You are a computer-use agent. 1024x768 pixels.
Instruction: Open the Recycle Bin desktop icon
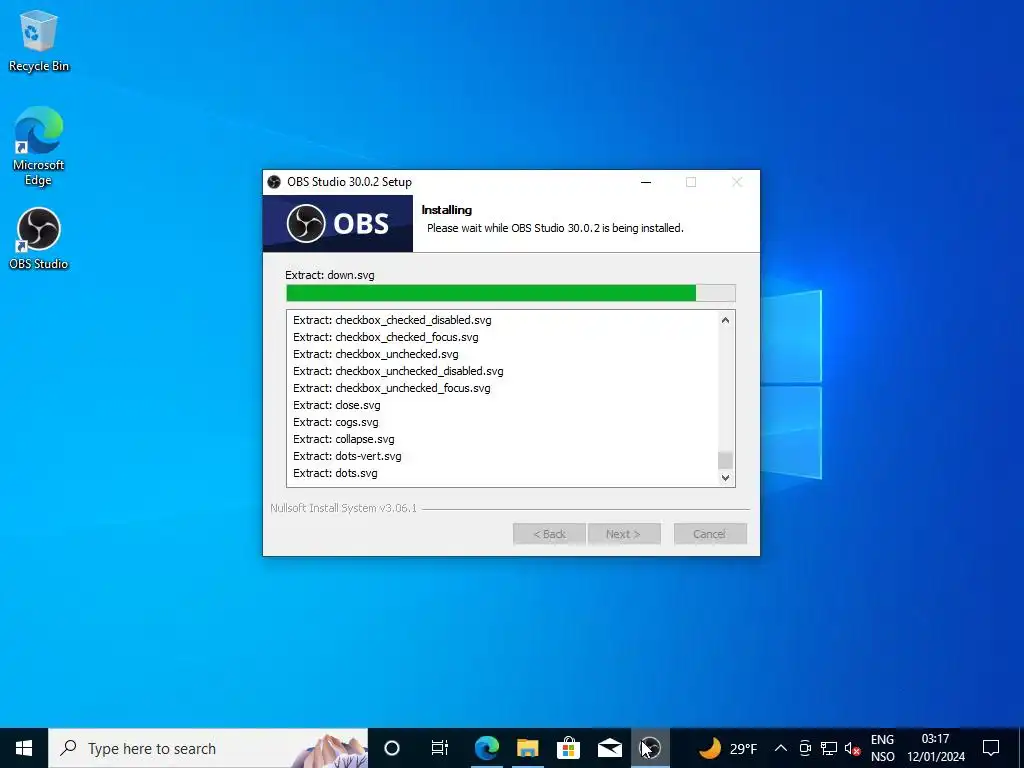pos(39,40)
